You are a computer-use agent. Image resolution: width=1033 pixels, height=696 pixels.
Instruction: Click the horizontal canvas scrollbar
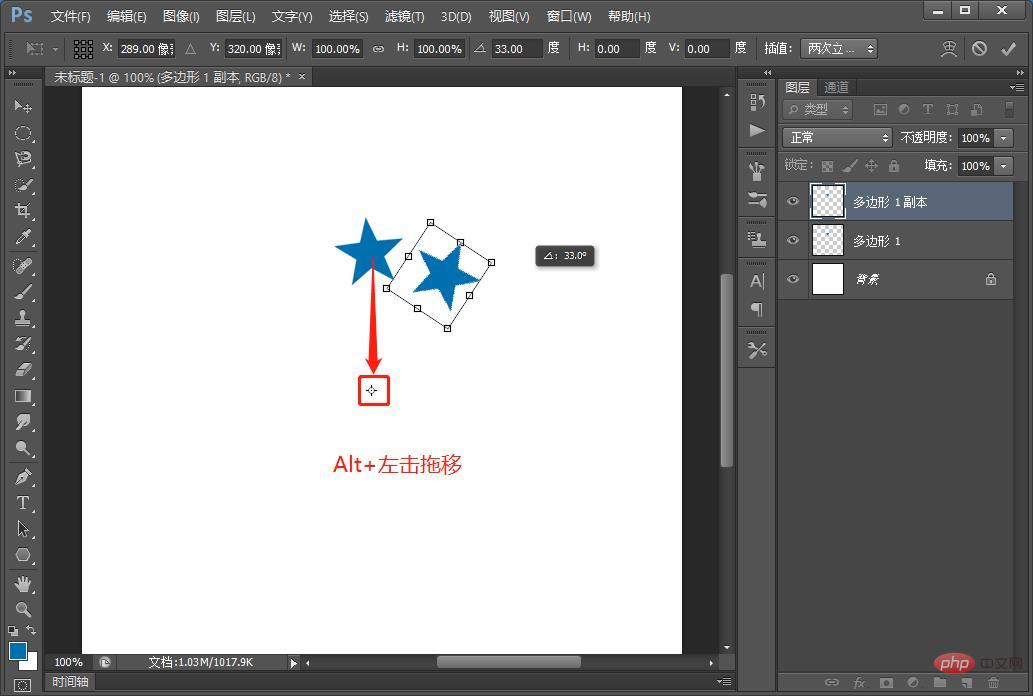[x=509, y=662]
